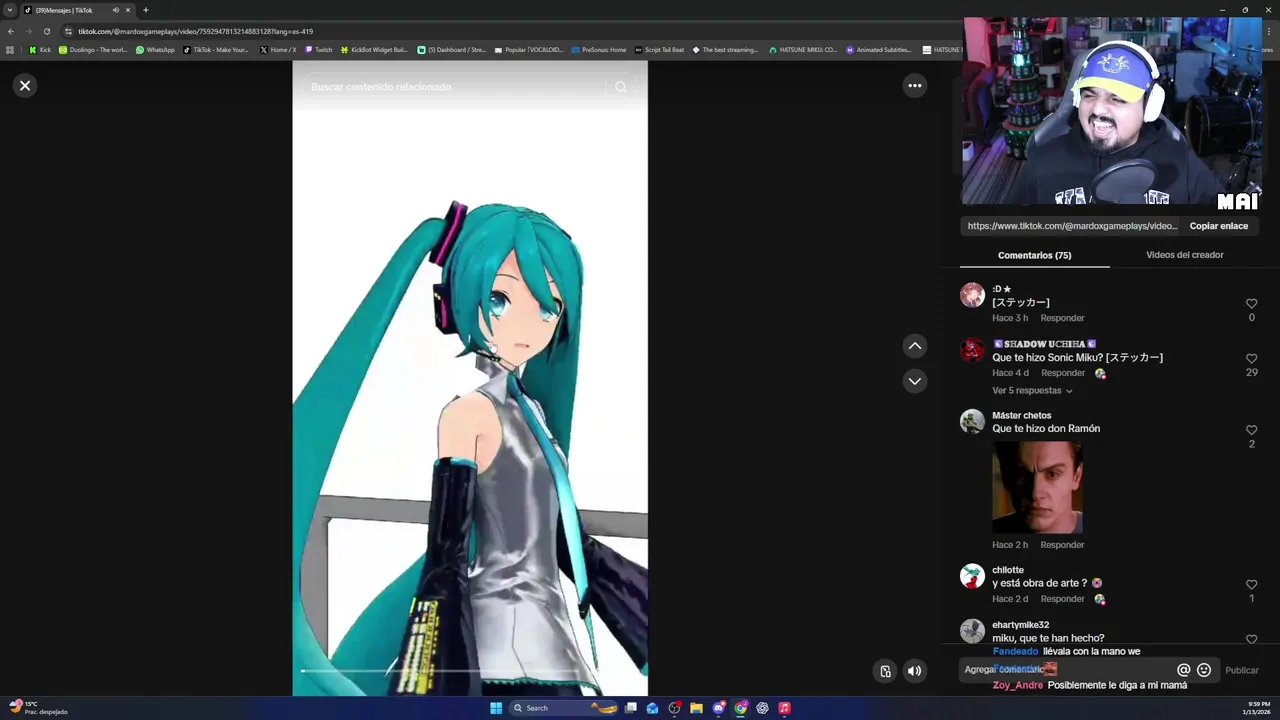This screenshot has width=1280, height=720.
Task: Open the emoji picker in the comment box
Action: coord(1204,670)
